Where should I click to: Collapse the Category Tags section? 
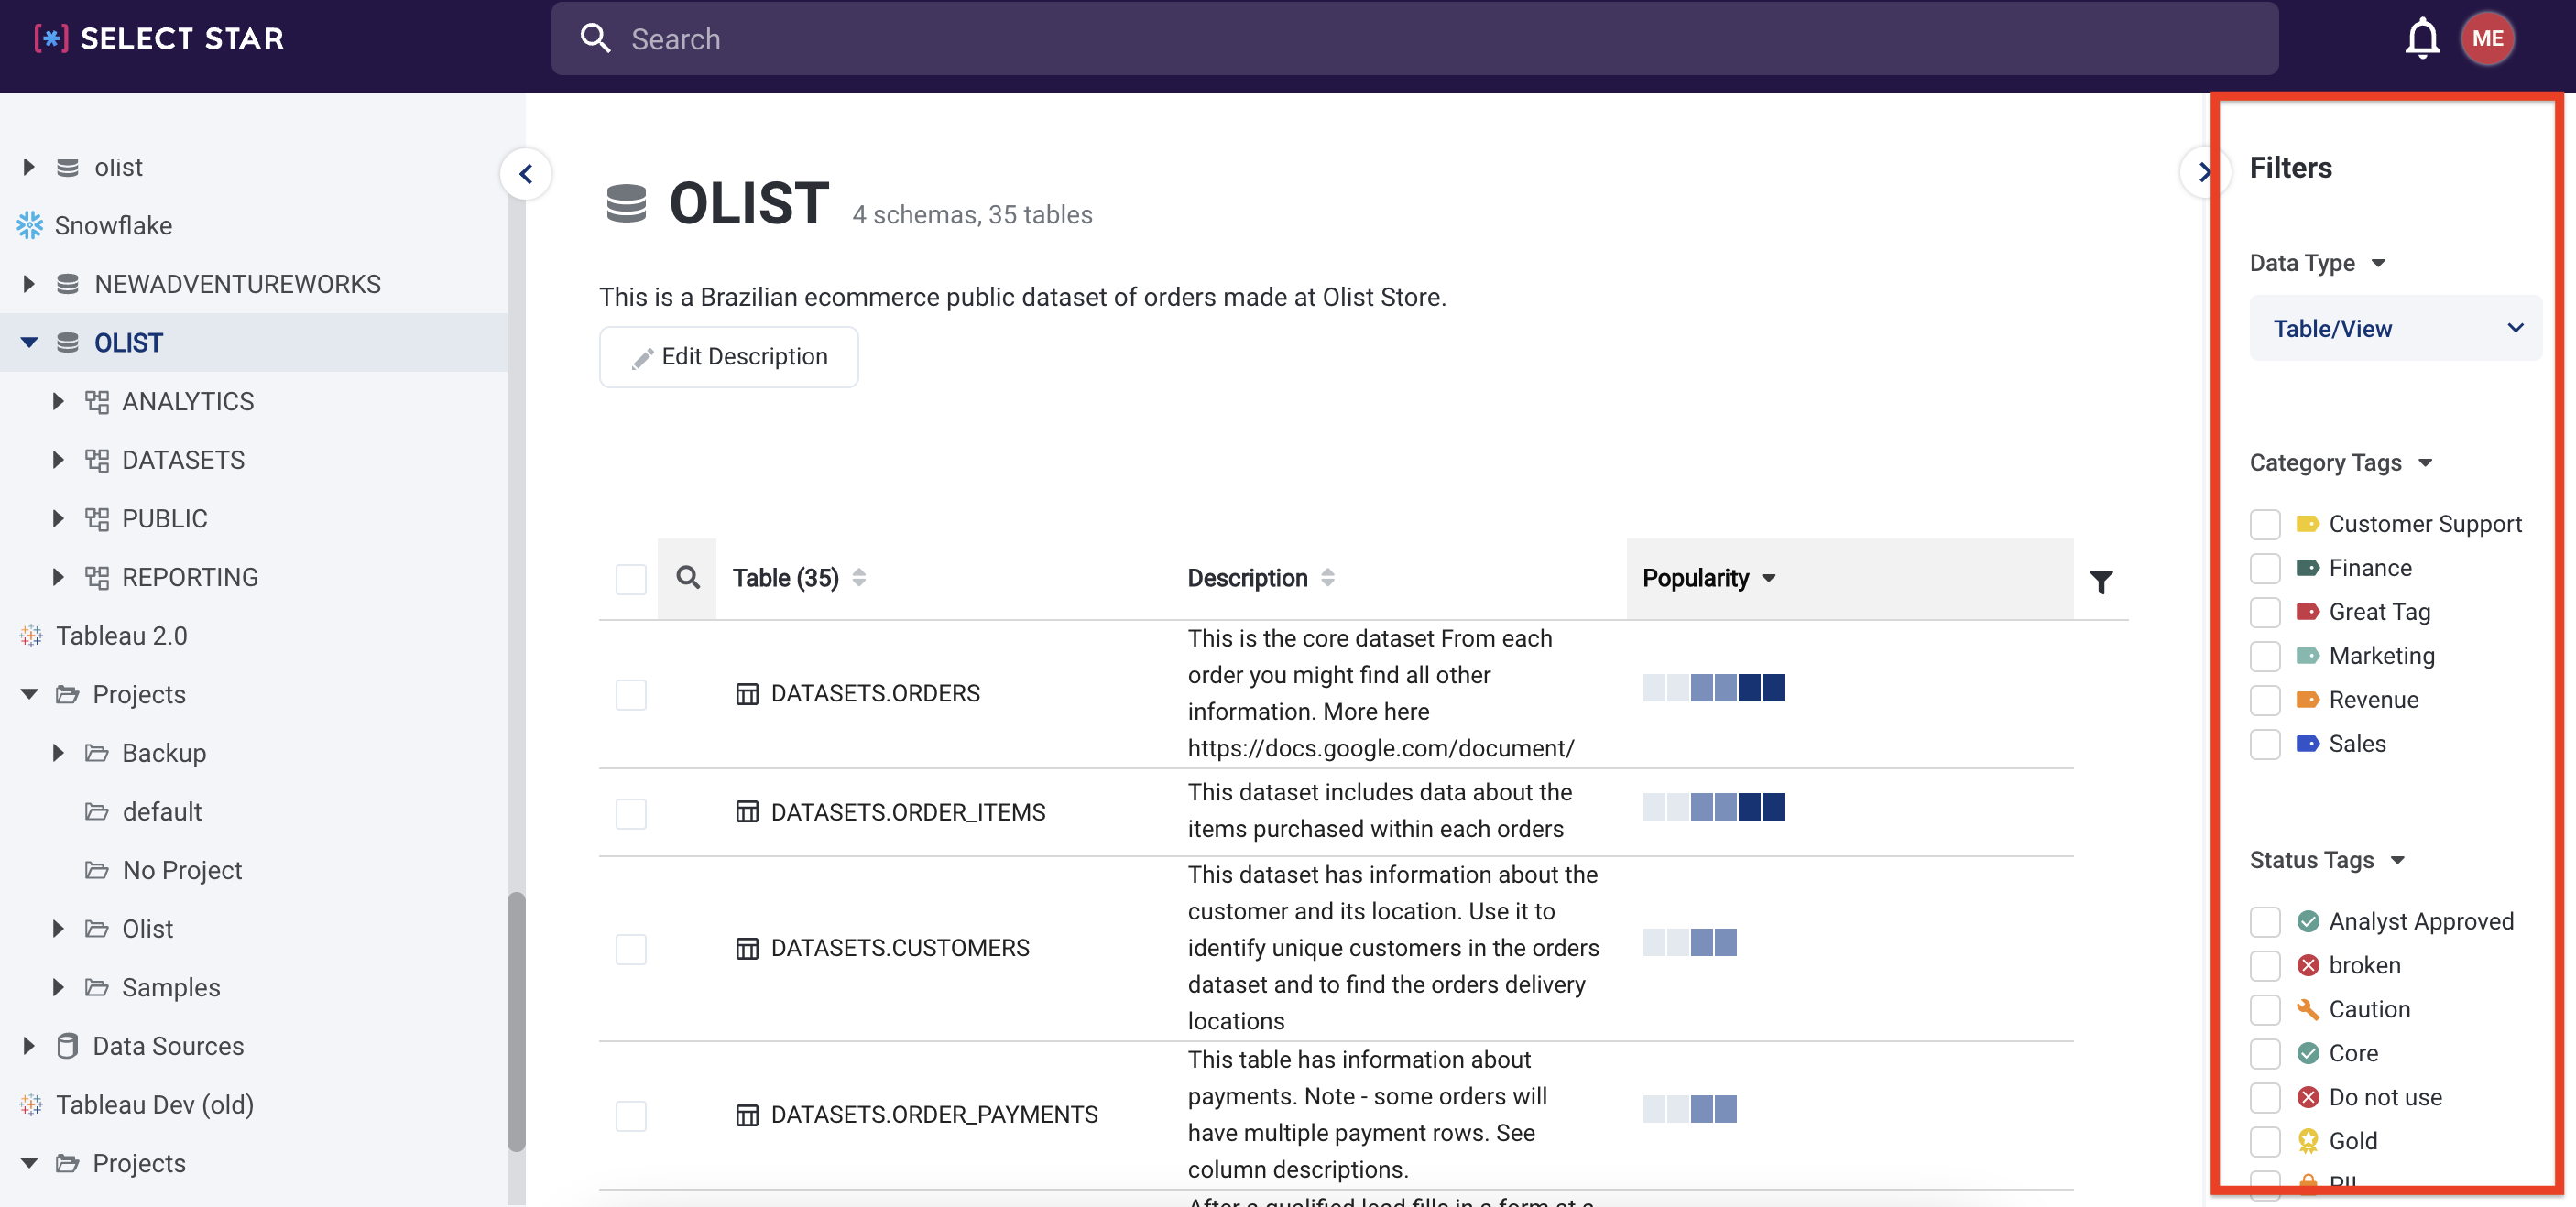click(2424, 463)
